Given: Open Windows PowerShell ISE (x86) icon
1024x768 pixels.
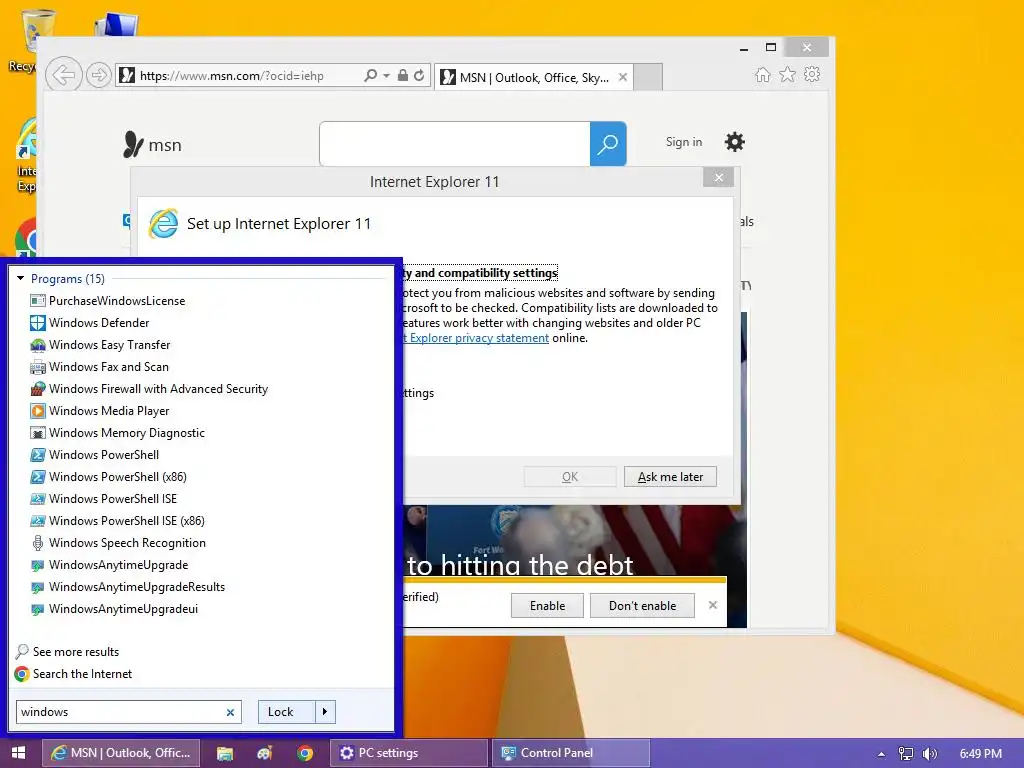Looking at the screenshot, I should tap(38, 520).
